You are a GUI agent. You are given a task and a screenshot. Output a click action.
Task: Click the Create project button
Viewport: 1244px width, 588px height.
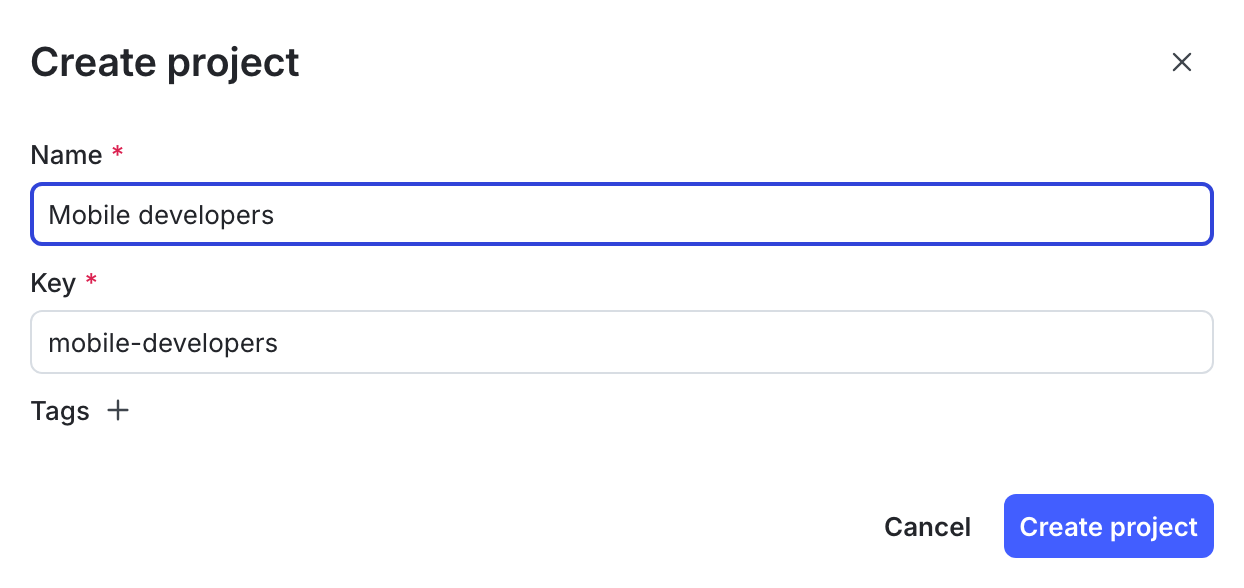click(1108, 526)
